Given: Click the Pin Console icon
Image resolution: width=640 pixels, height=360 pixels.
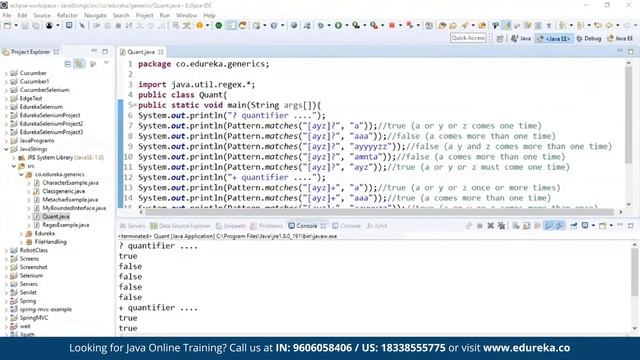Looking at the screenshot, I should pyautogui.click(x=573, y=225).
